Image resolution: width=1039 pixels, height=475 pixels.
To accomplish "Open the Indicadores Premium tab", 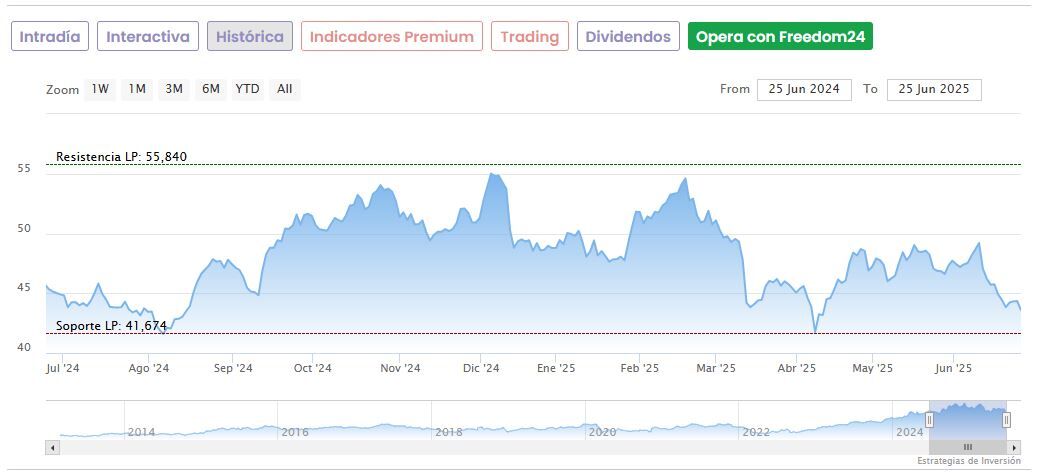I will [x=391, y=37].
